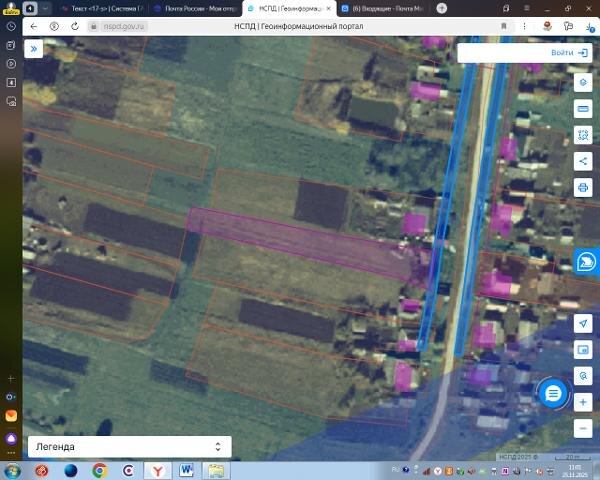This screenshot has width=600, height=480.
Task: Click the Yandex home icon in toolbar
Action: [54, 26]
